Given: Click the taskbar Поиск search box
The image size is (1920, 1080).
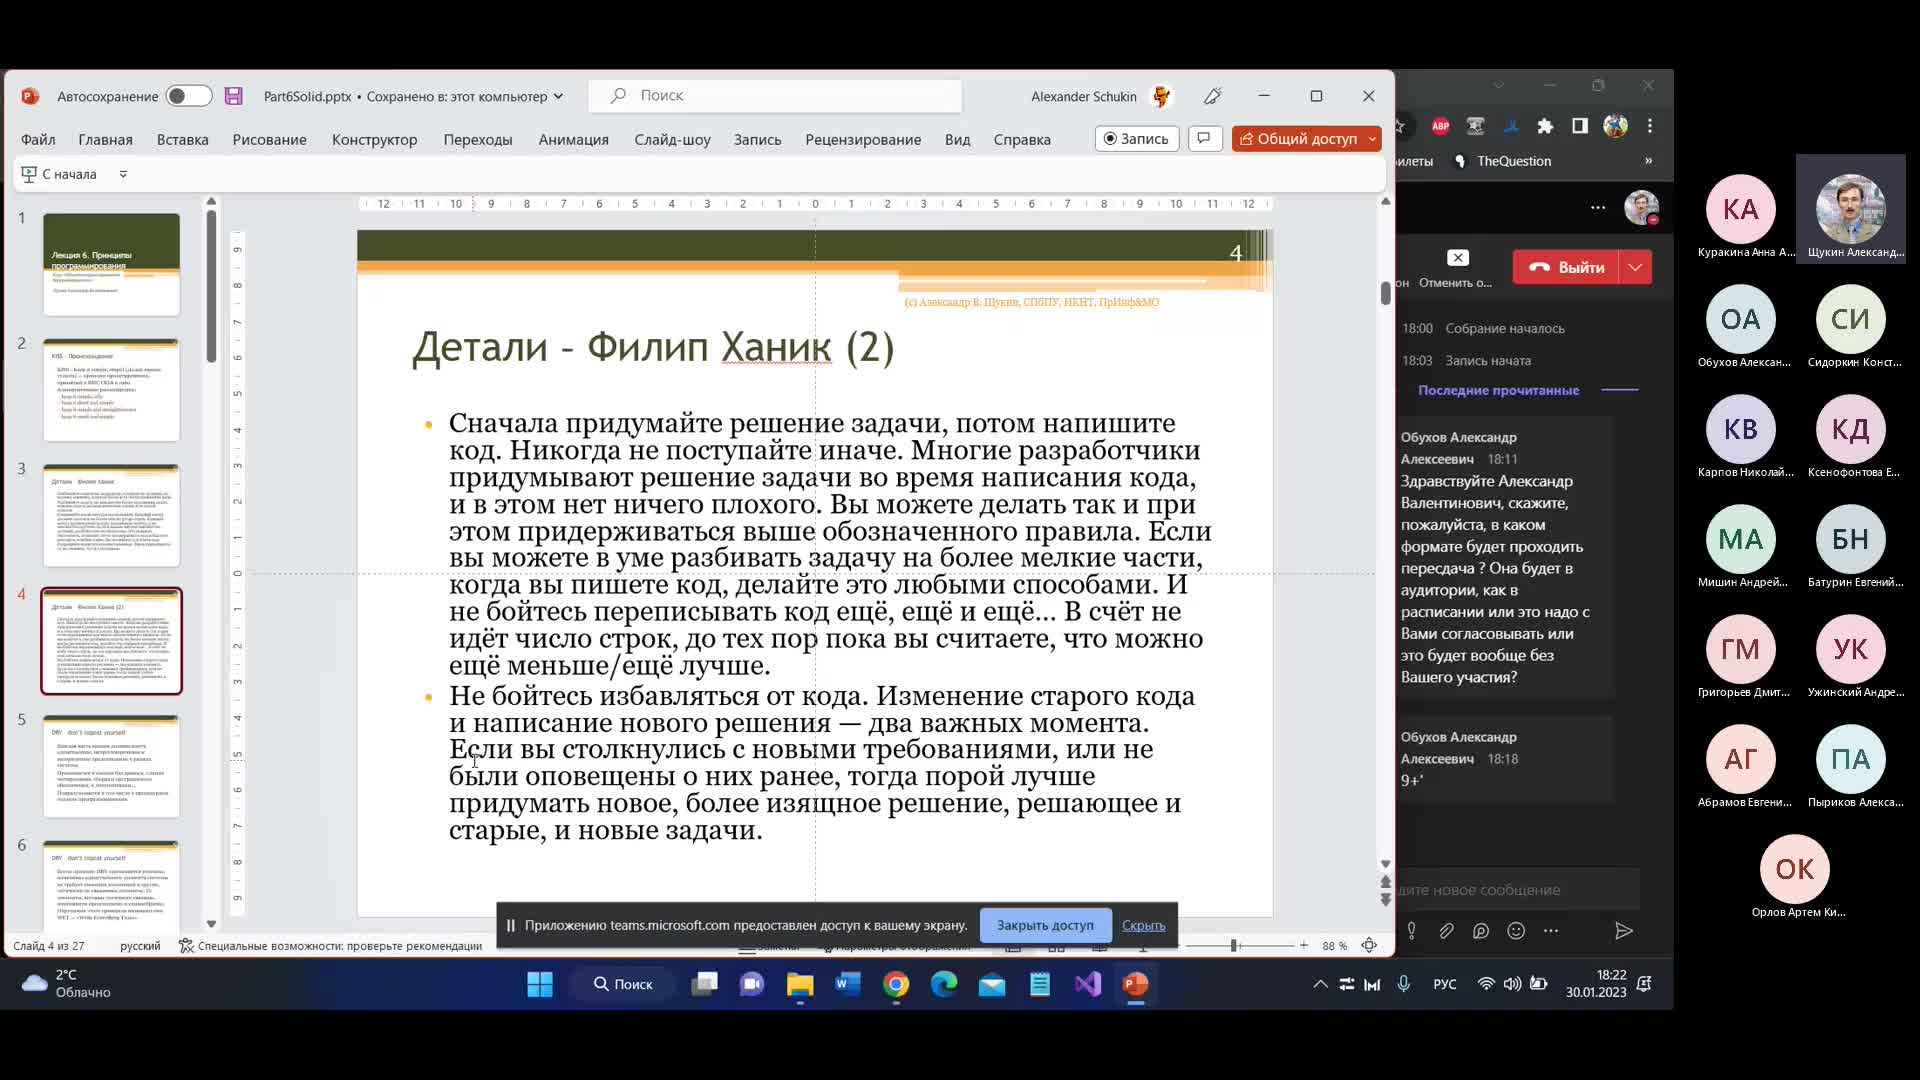Looking at the screenshot, I should (624, 985).
